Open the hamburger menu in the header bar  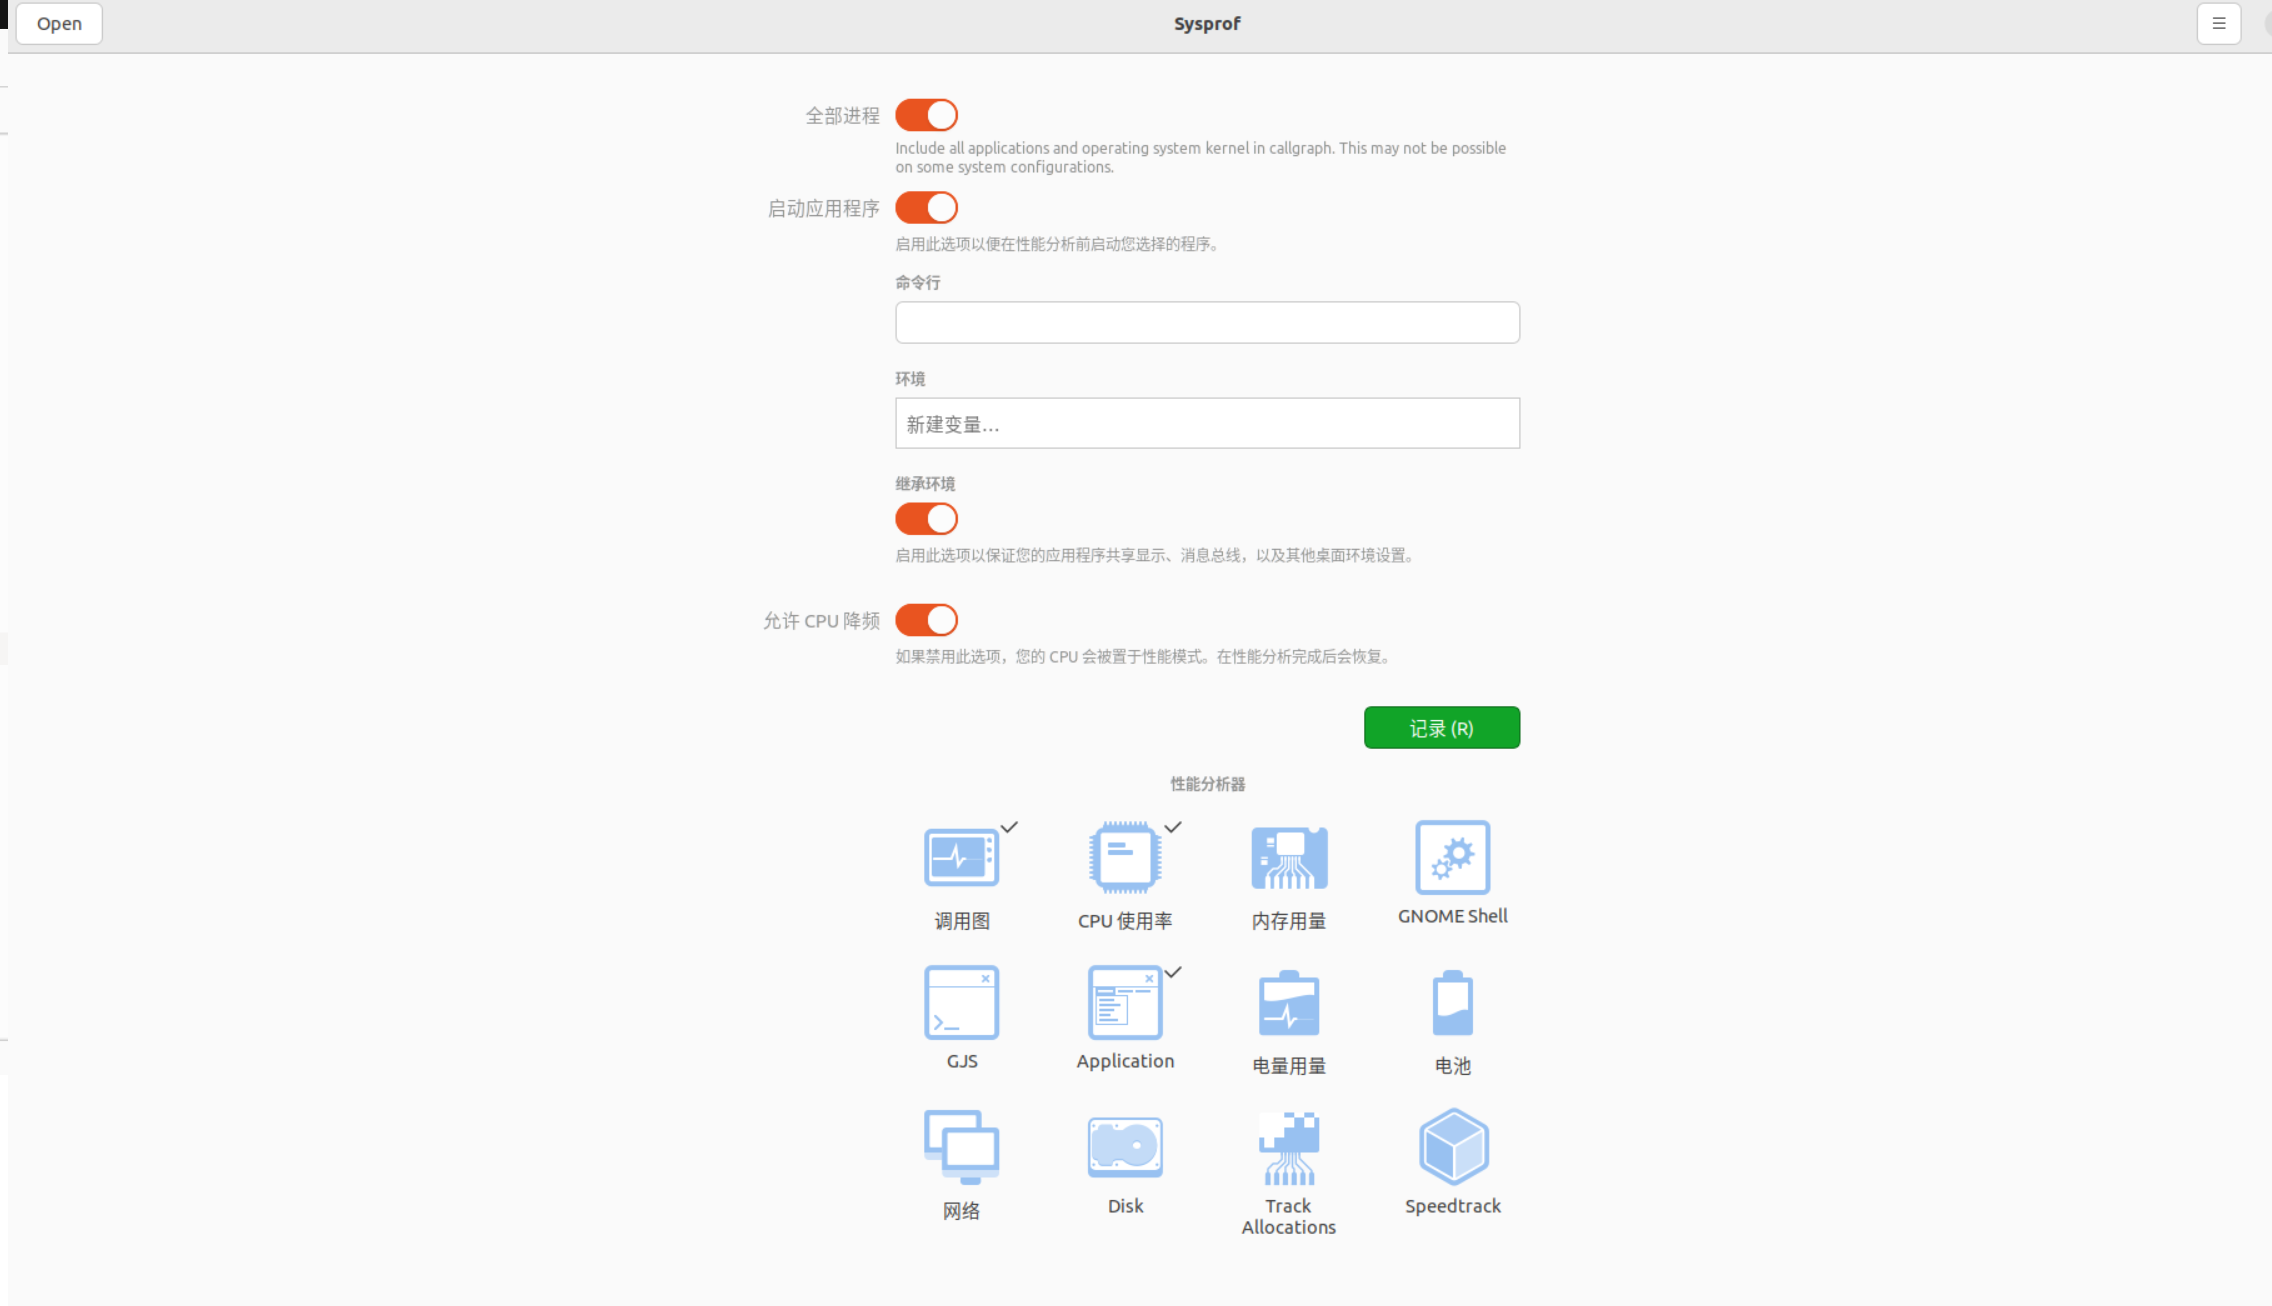2218,23
